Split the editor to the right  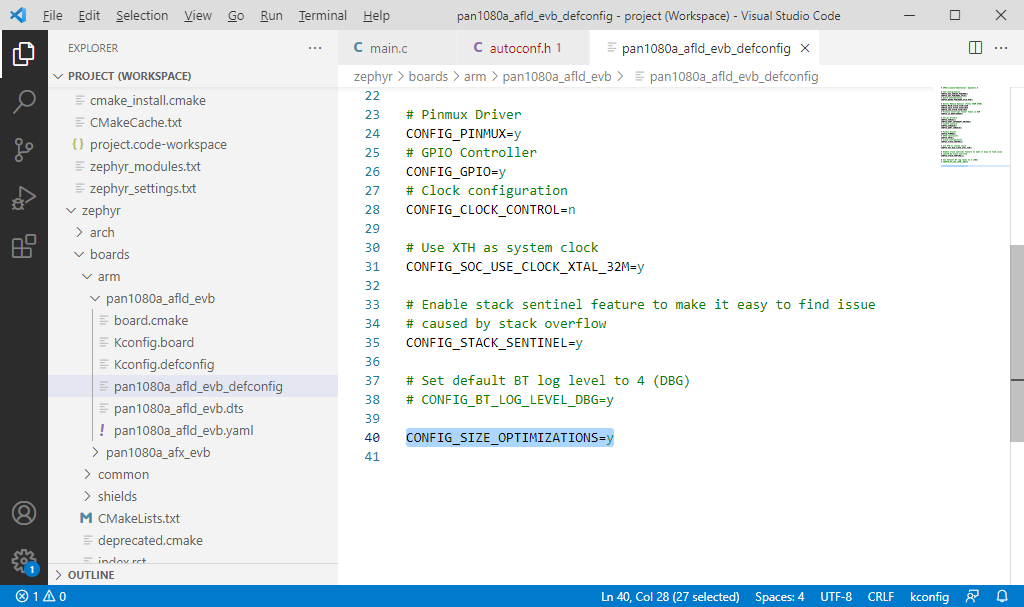click(975, 48)
